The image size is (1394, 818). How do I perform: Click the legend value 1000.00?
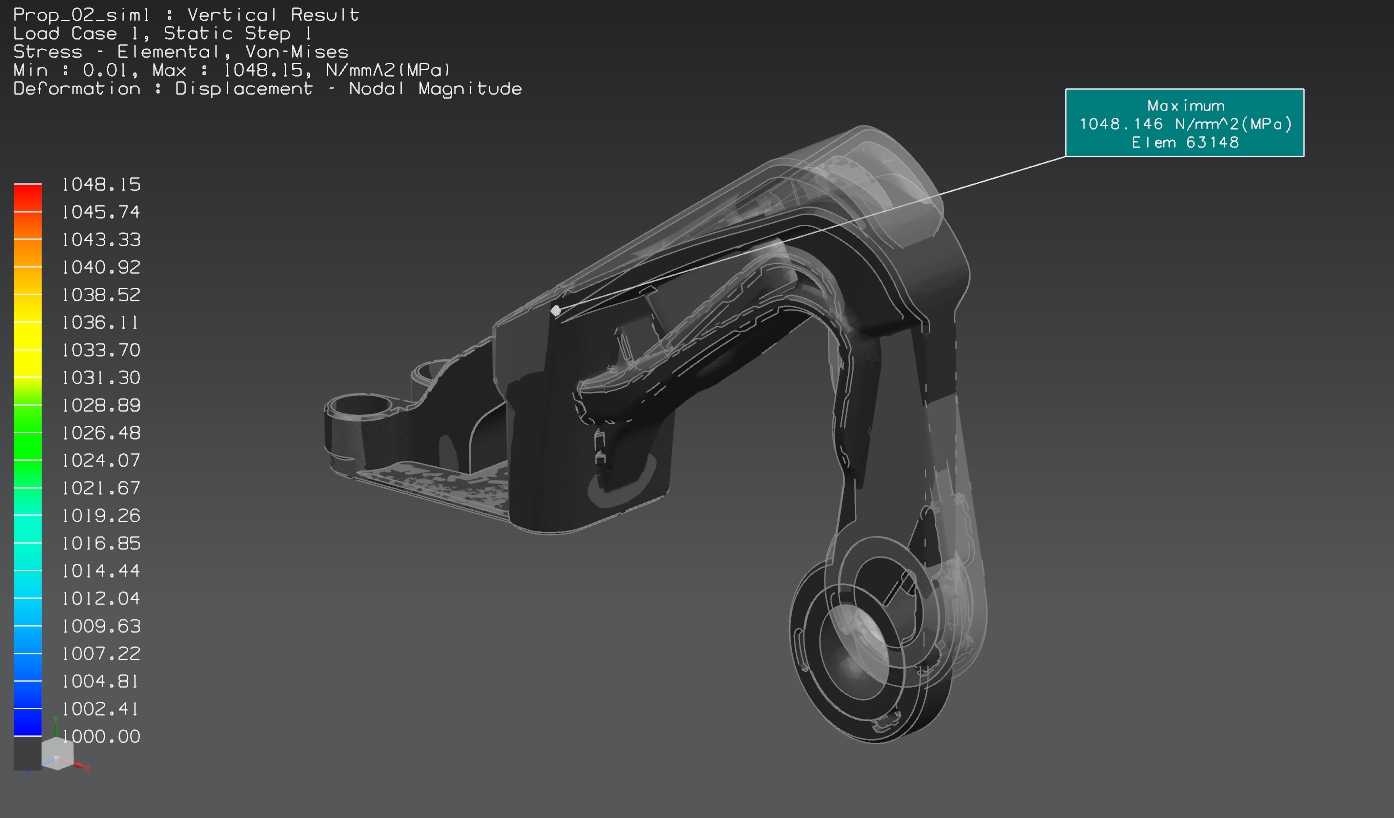101,737
